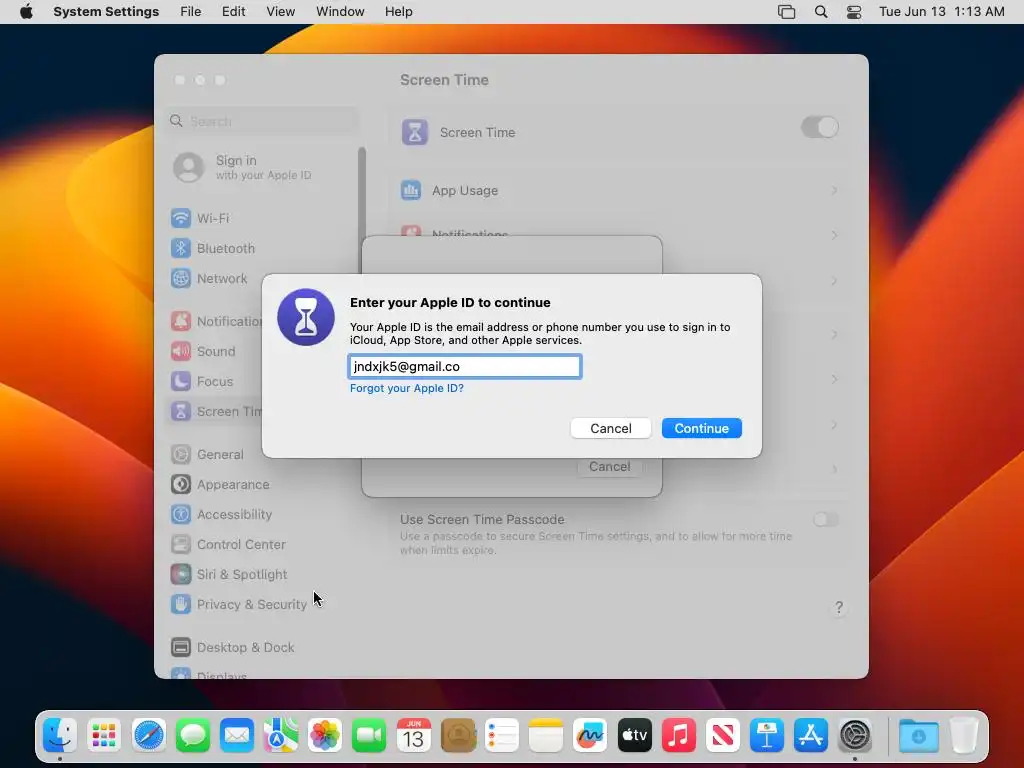Click the date and time in menu bar
Viewport: 1024px width, 768px height.
941,12
